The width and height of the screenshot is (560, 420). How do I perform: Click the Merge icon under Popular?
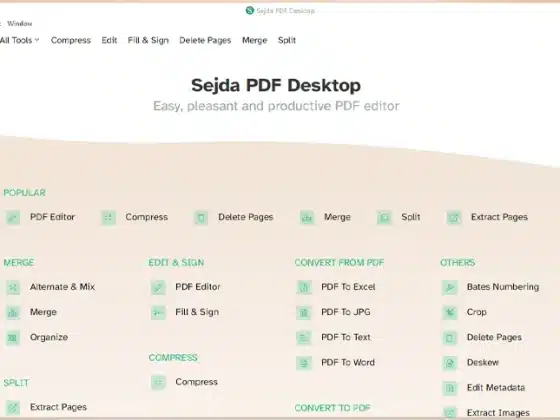[x=307, y=218]
